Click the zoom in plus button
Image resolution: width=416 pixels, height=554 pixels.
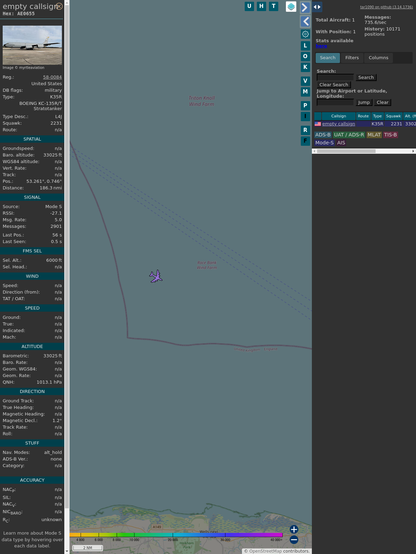tap(294, 529)
